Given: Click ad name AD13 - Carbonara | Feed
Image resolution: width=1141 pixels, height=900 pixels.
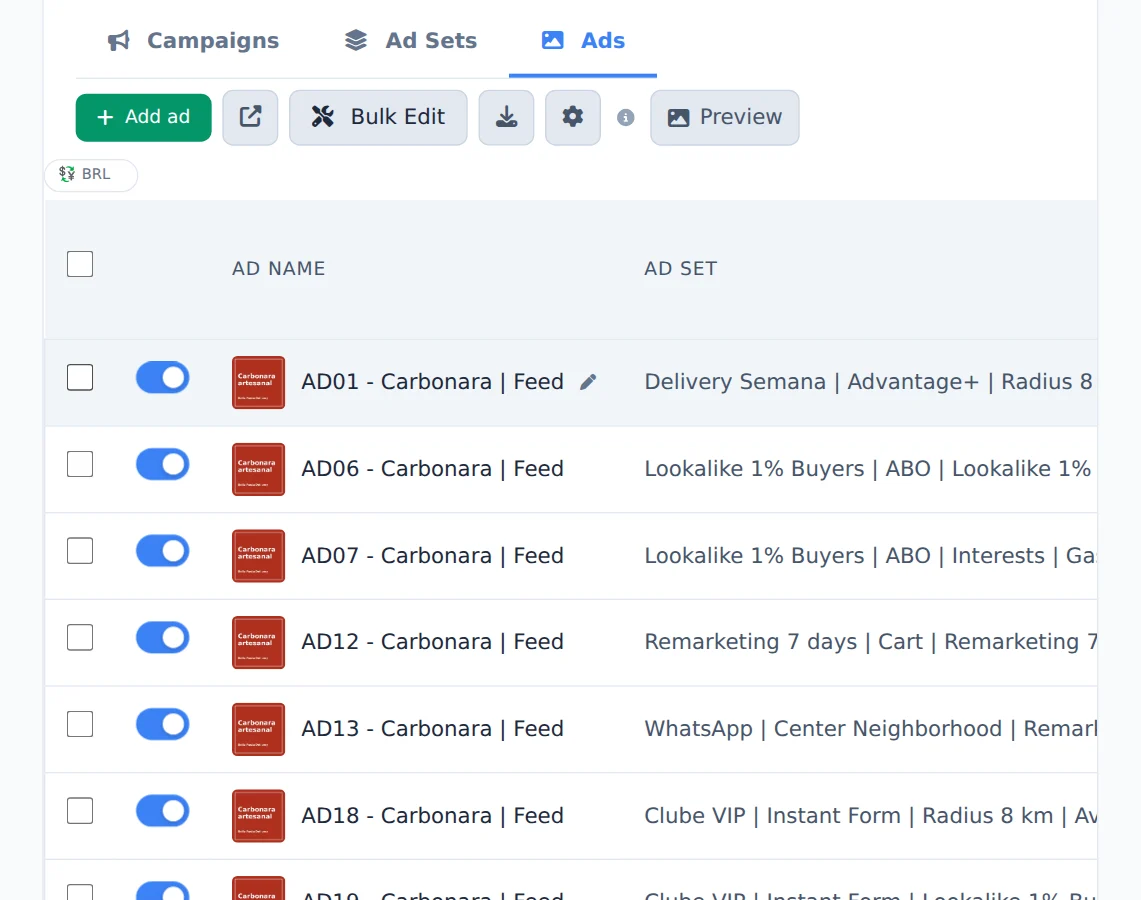Looking at the screenshot, I should point(432,728).
